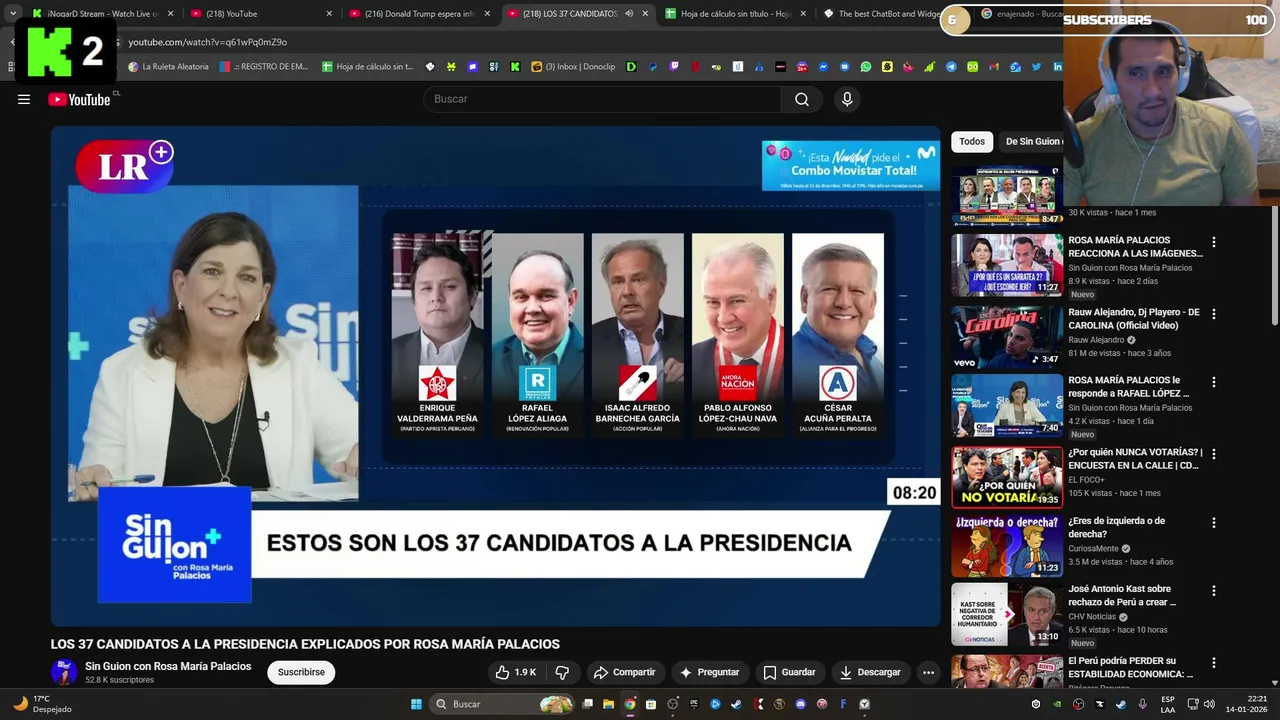
Task: Select the De Sin Guion filter chip
Action: 1033,142
